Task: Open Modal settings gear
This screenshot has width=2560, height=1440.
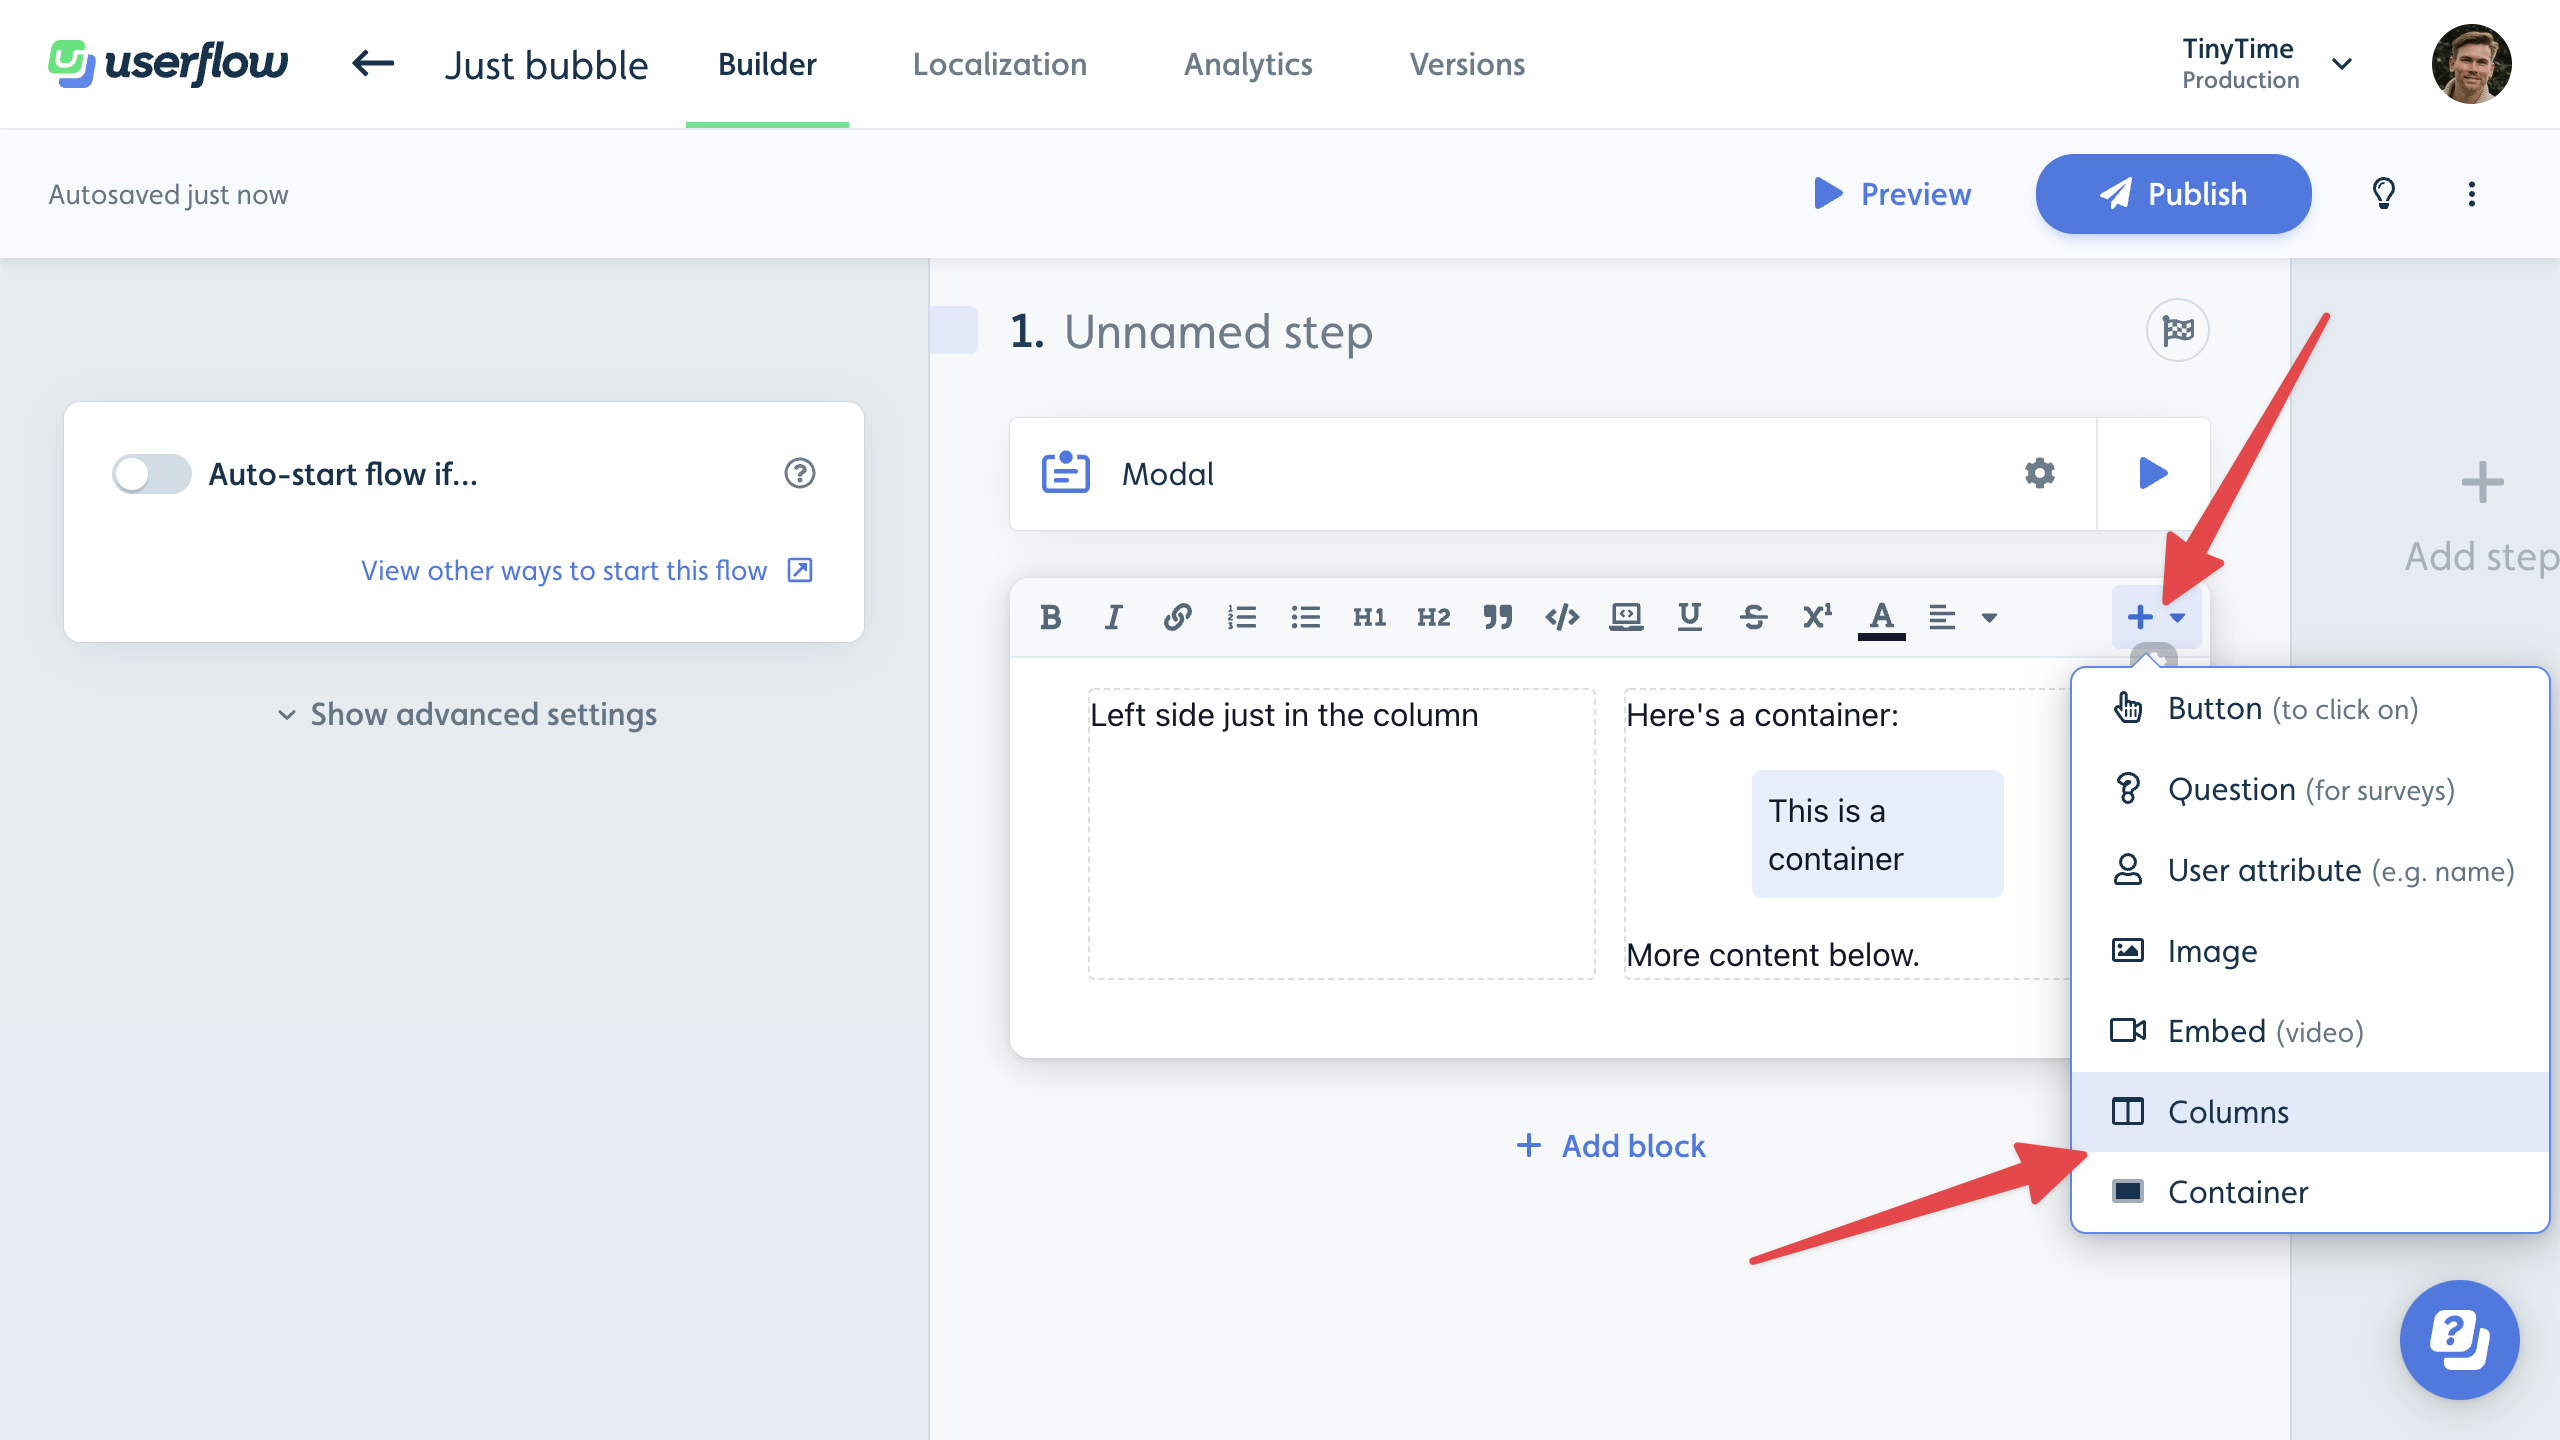Action: (x=2039, y=473)
